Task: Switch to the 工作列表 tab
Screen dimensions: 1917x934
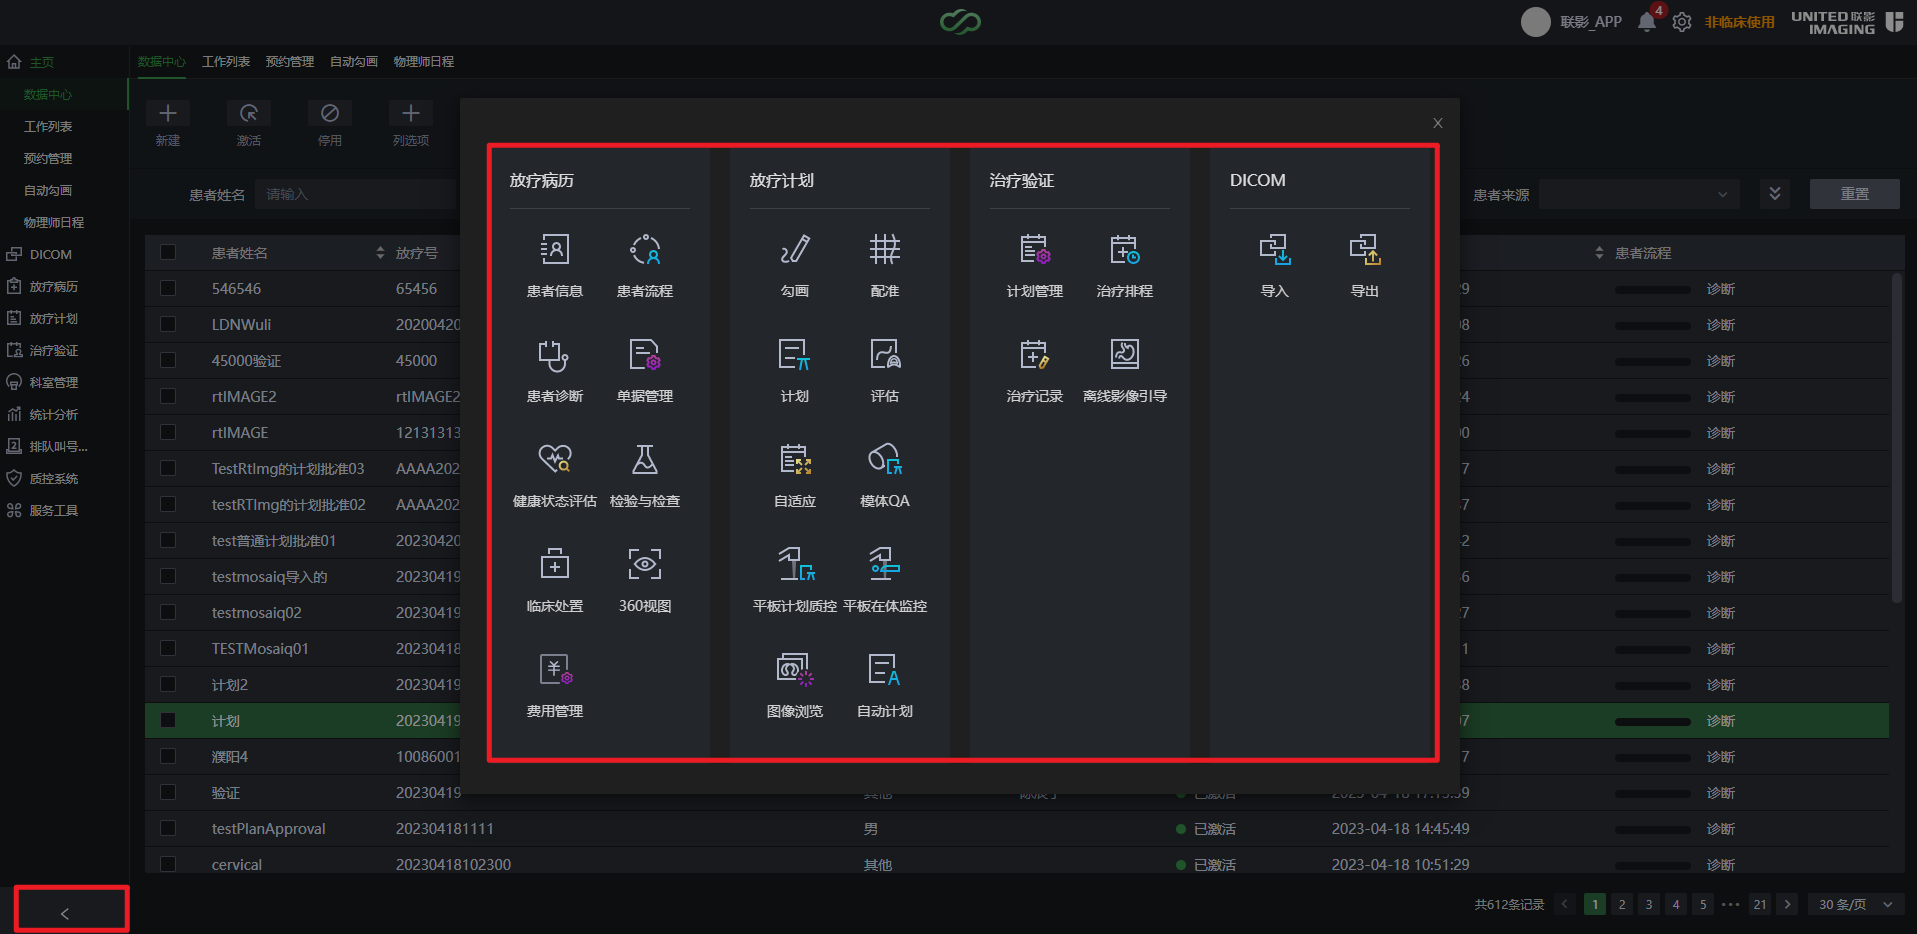Action: (x=226, y=62)
